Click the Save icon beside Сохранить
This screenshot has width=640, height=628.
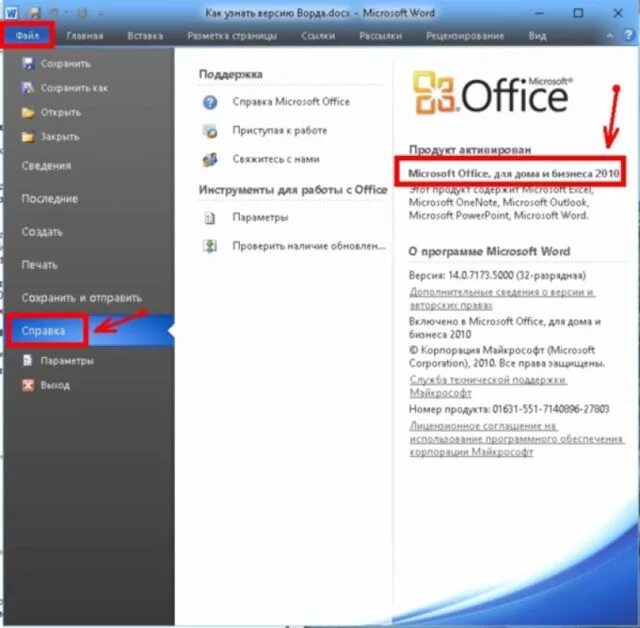pos(28,63)
